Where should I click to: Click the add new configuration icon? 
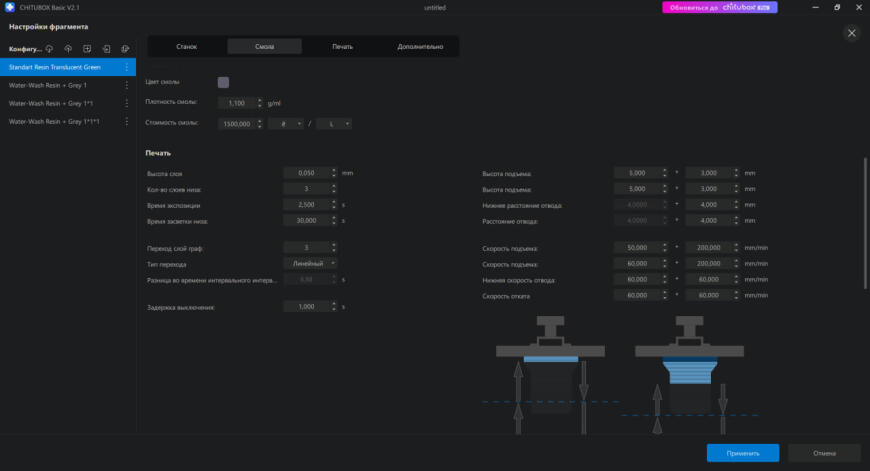[87, 49]
